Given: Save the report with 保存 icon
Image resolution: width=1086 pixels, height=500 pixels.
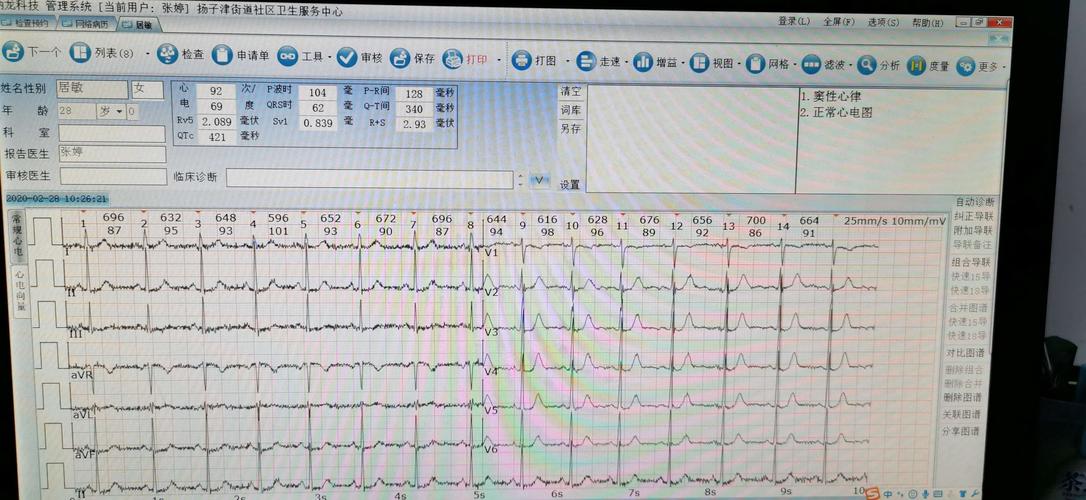Looking at the screenshot, I should (x=400, y=58).
